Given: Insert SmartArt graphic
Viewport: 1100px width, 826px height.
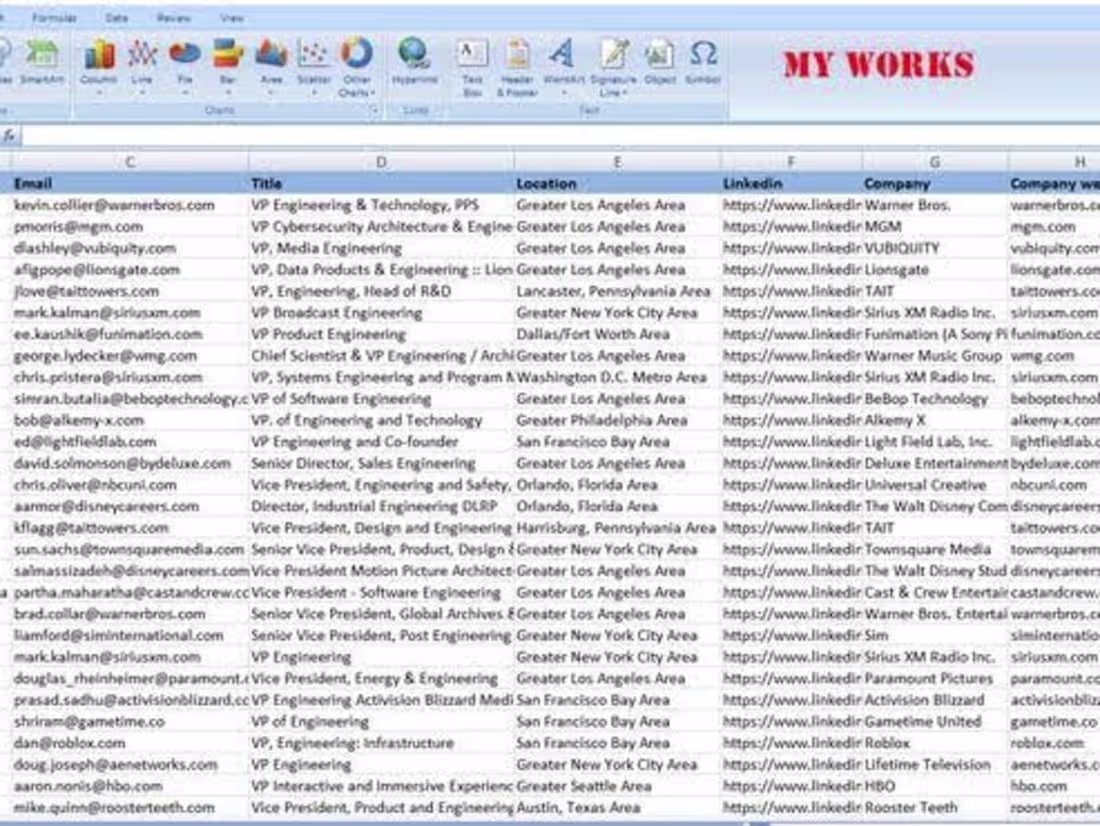Looking at the screenshot, I should coord(42,63).
